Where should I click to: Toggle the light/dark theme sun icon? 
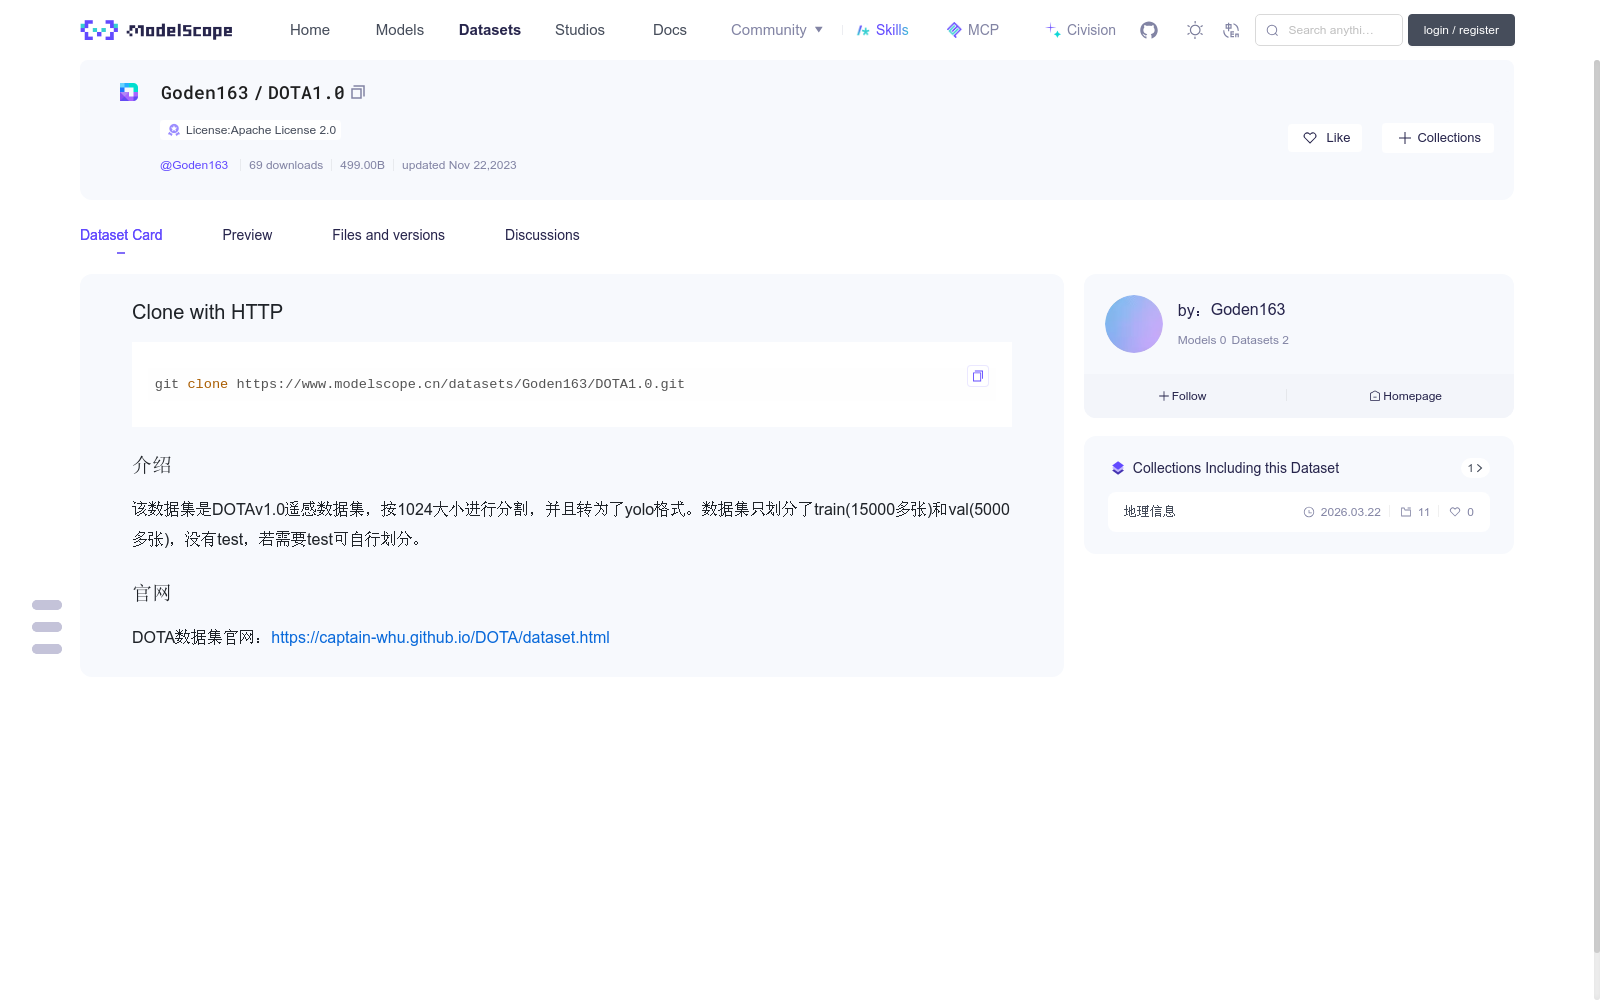click(1195, 30)
